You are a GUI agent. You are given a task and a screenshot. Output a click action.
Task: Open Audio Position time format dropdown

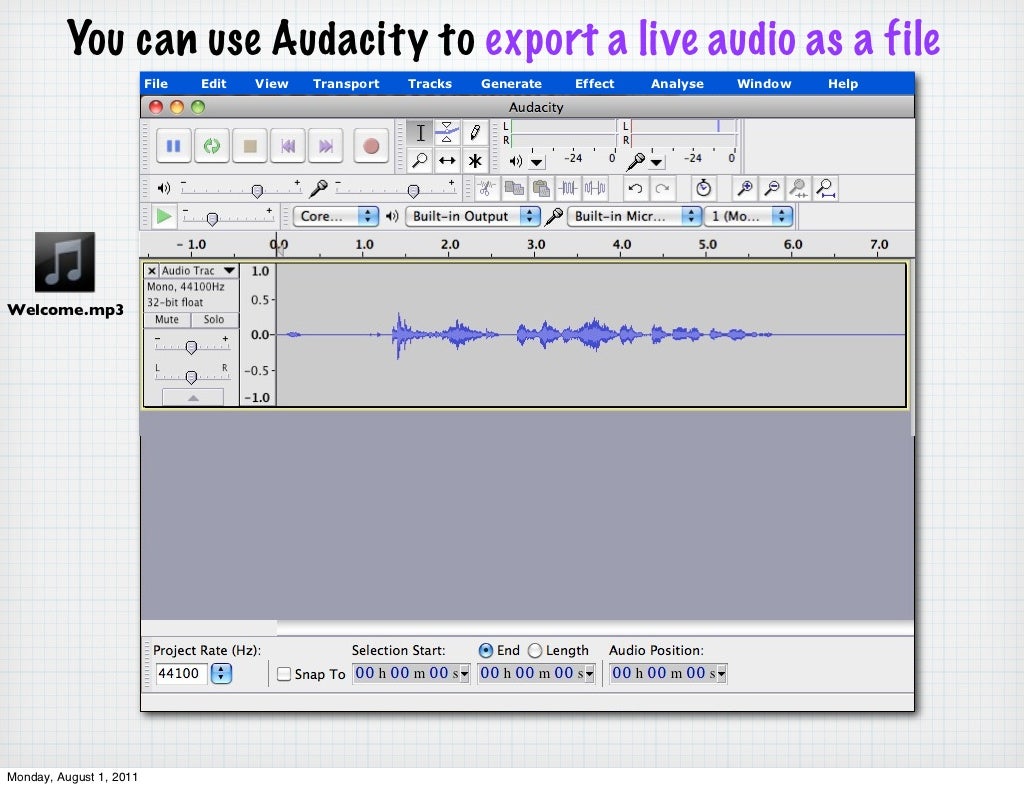[x=722, y=674]
